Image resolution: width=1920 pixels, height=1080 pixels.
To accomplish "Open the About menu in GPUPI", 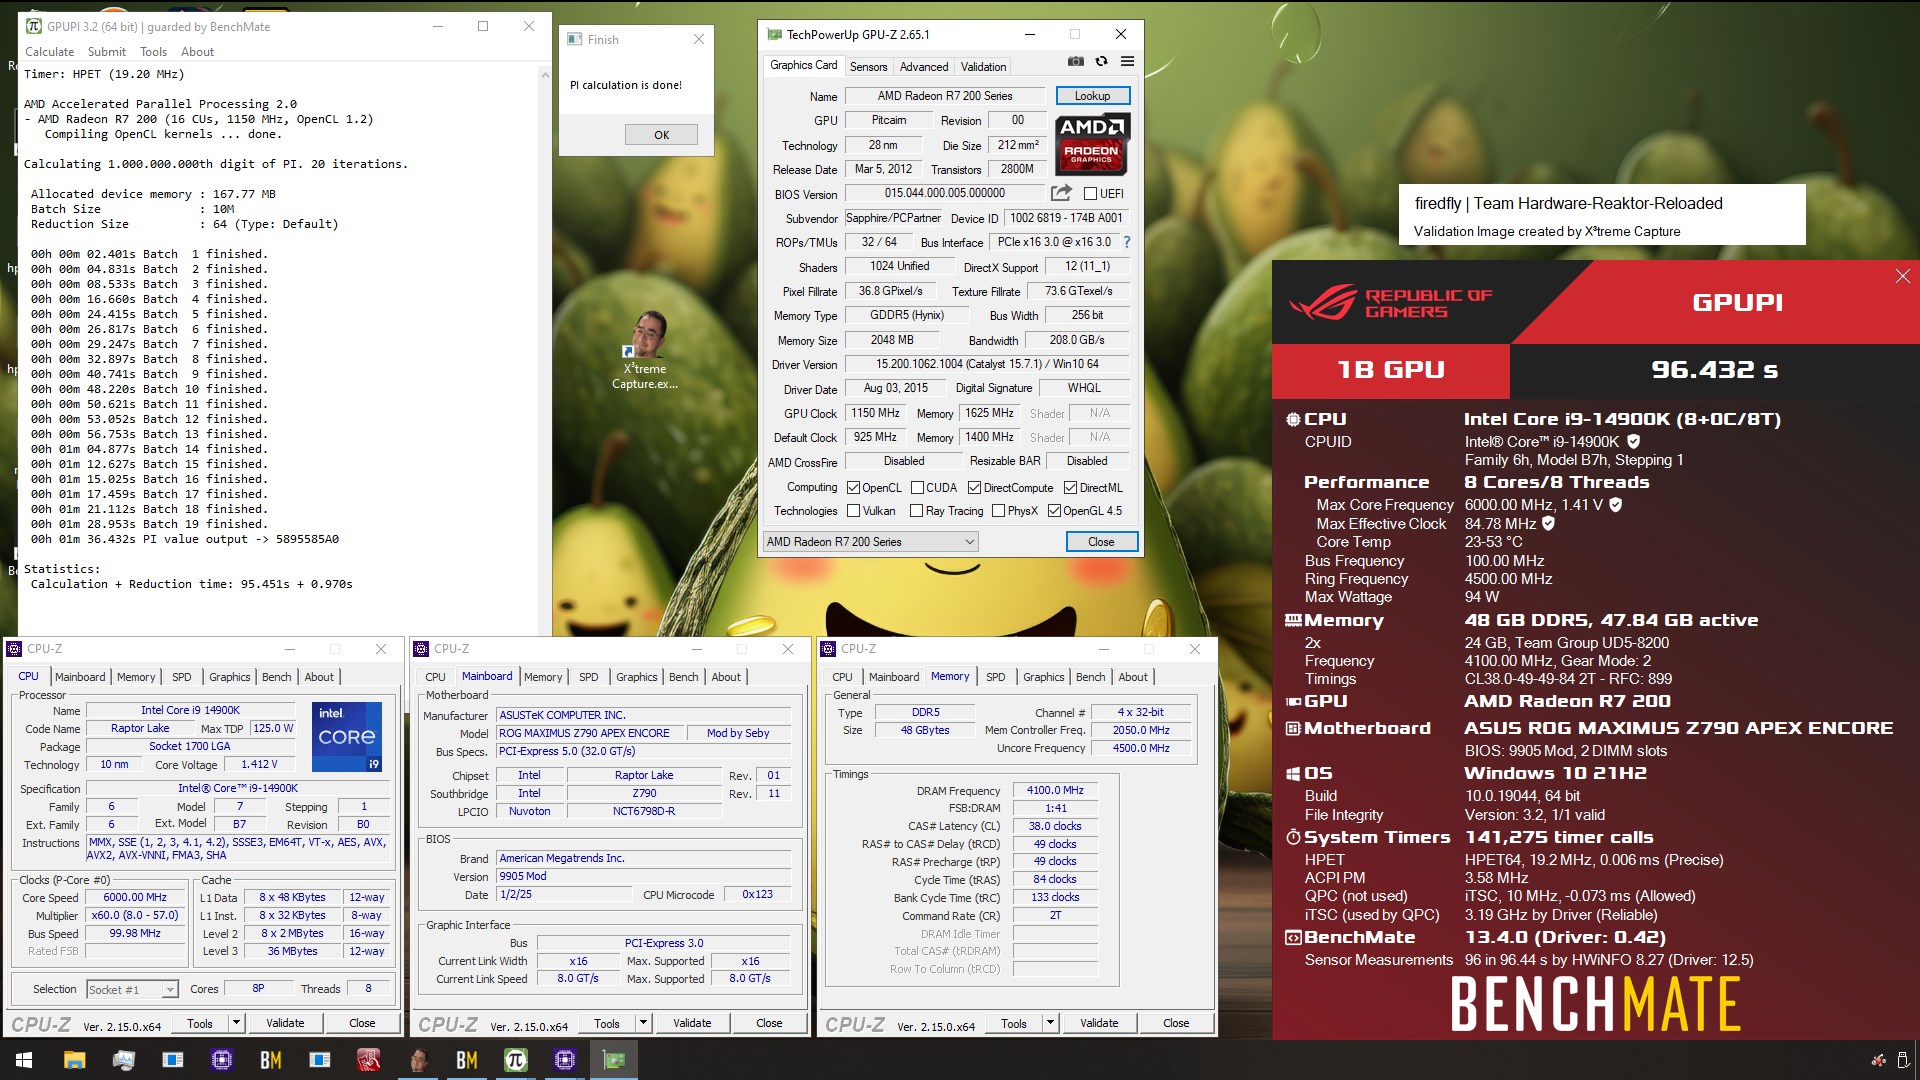I will (x=197, y=52).
